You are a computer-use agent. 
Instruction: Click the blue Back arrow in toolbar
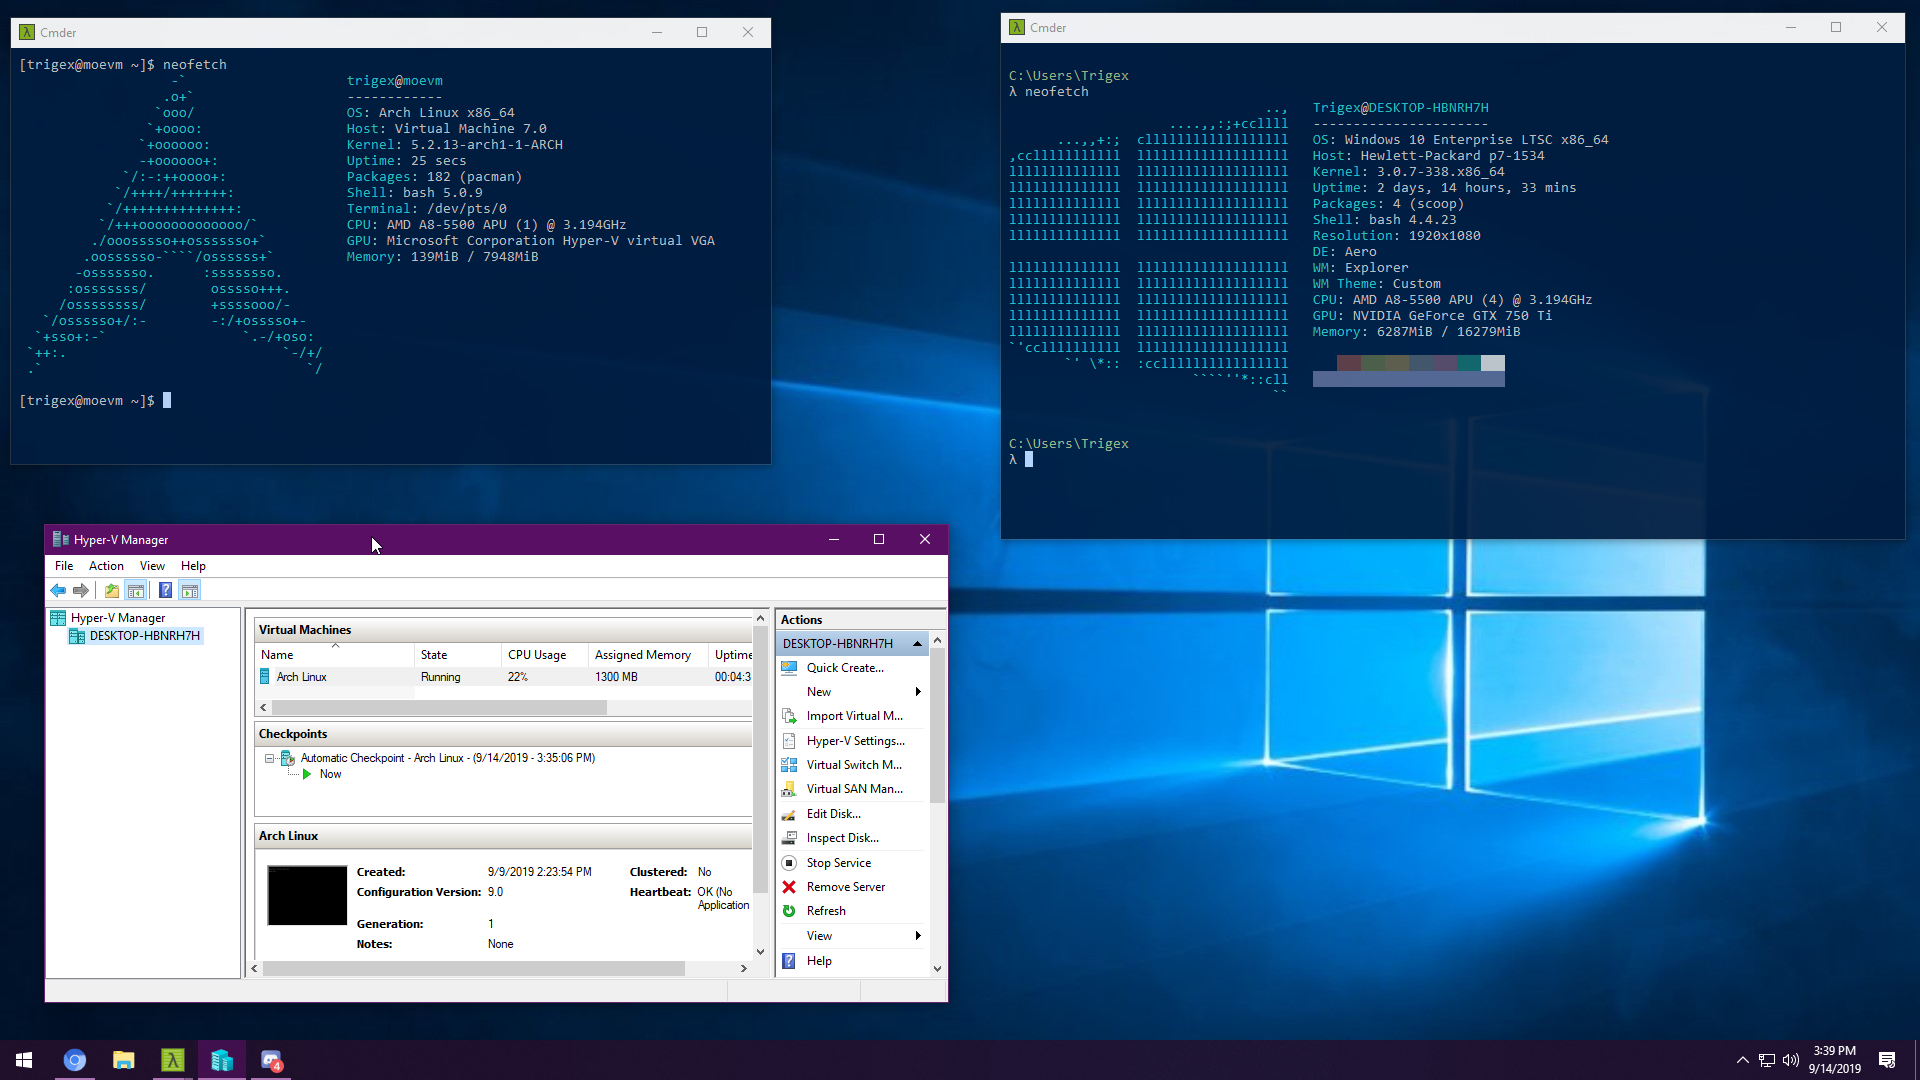click(x=58, y=591)
